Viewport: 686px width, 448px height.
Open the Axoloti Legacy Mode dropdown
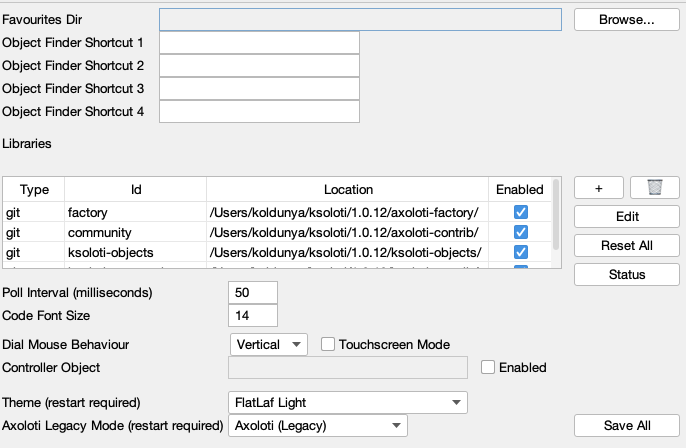coord(318,426)
